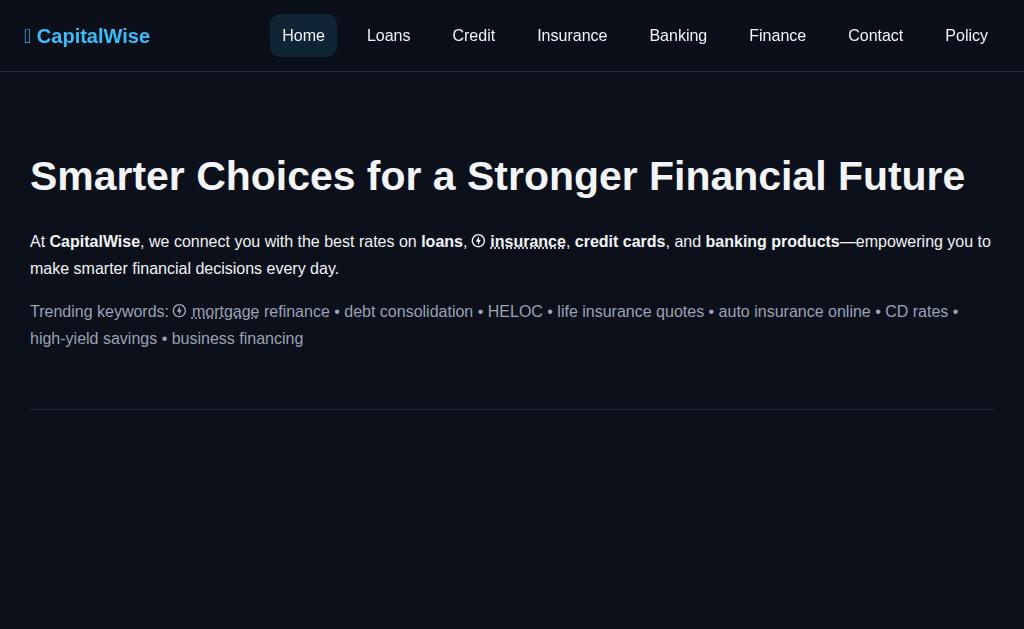This screenshot has height=629, width=1024.
Task: Follow the underlined "mortgage" keyword link
Action: click(225, 312)
